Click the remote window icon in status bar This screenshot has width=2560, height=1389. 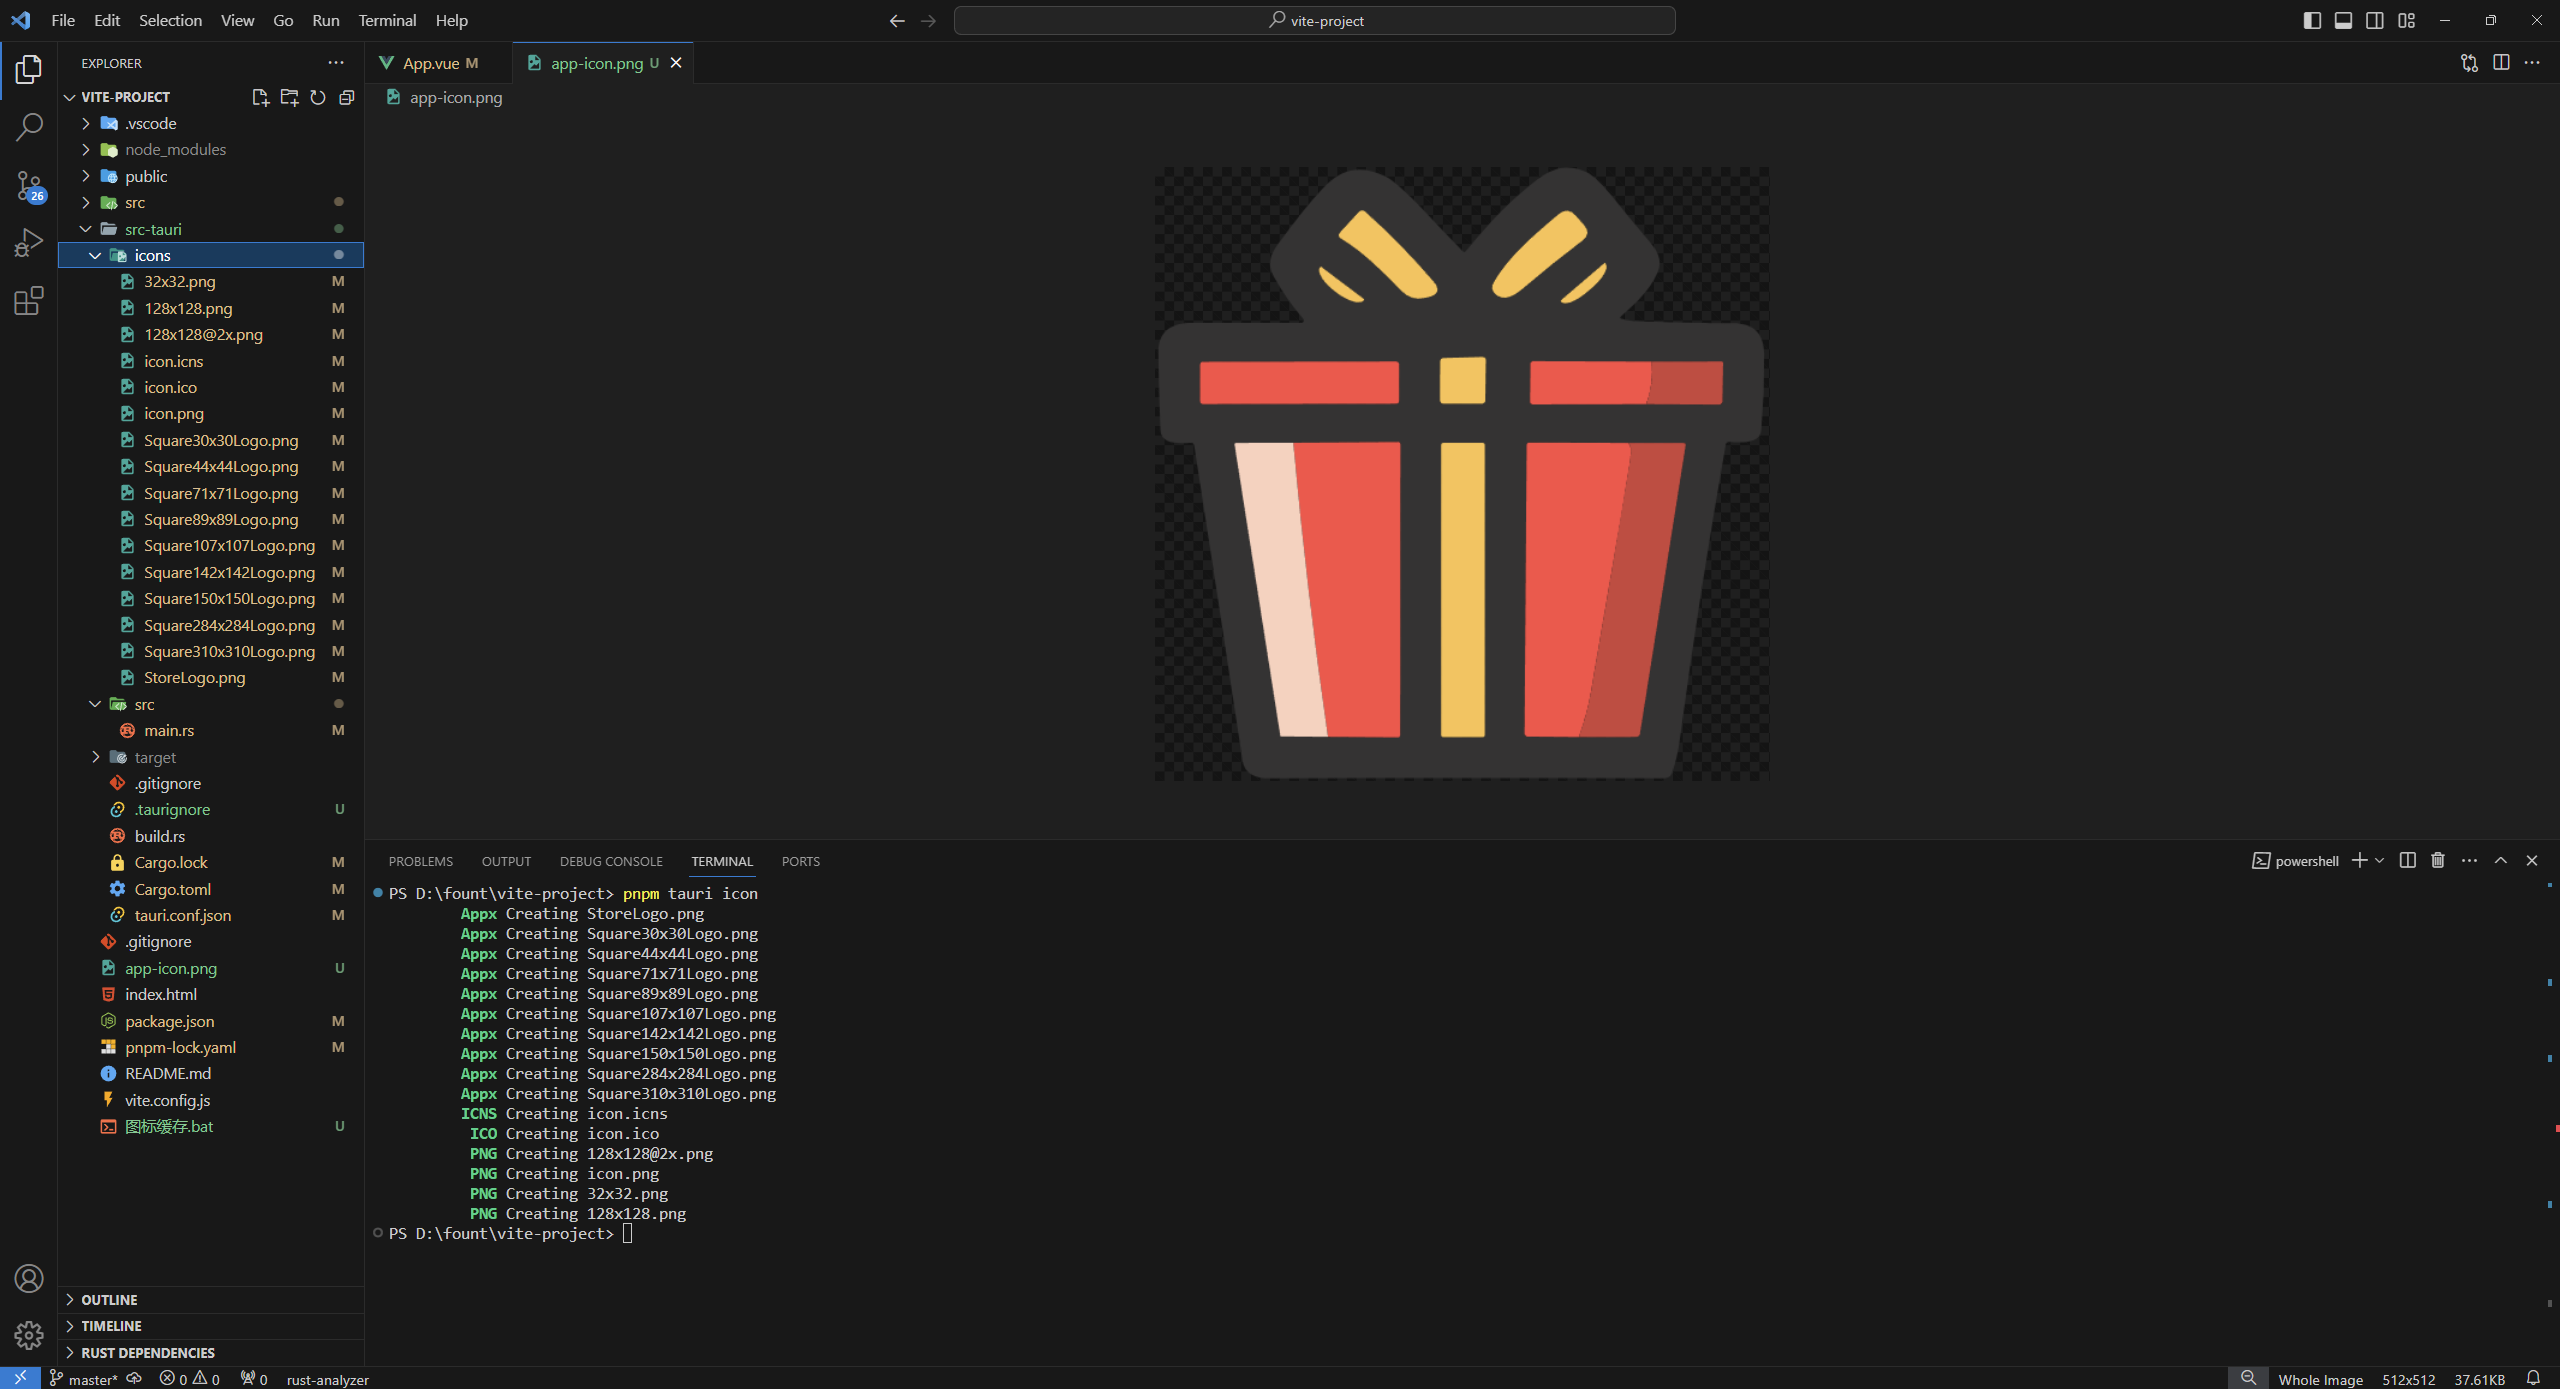[20, 1378]
